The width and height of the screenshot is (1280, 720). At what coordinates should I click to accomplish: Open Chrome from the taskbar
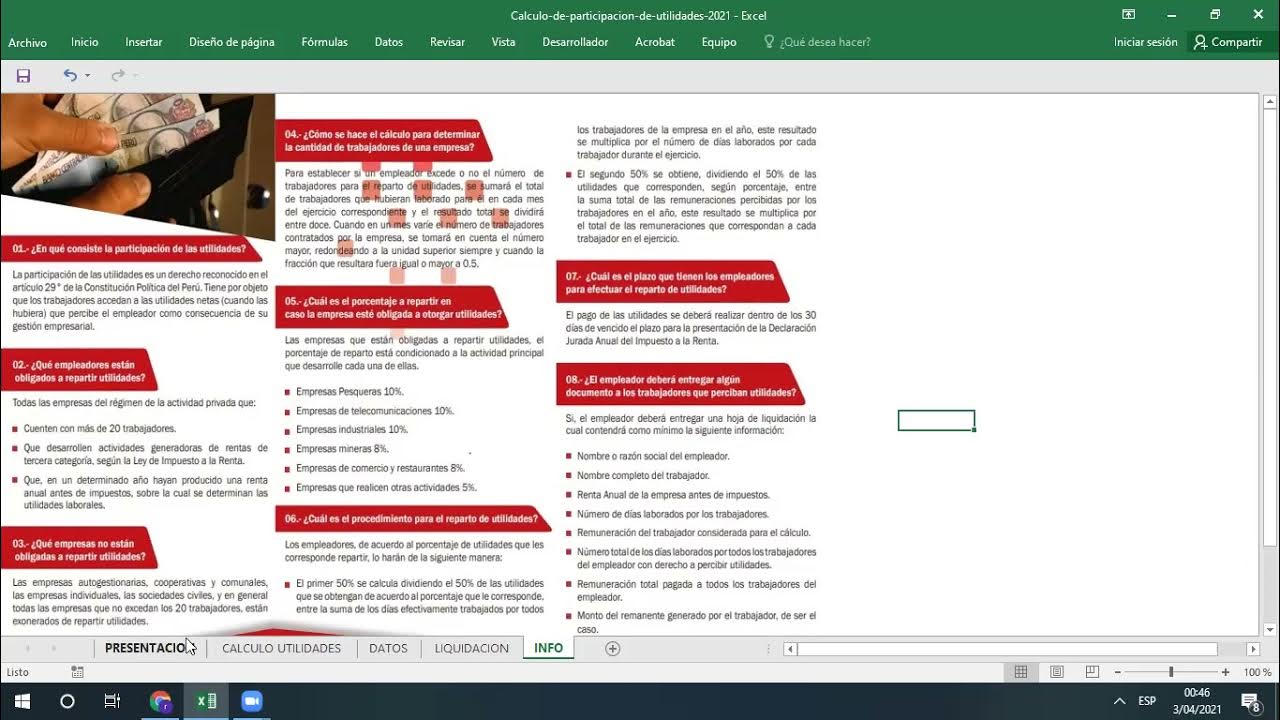(160, 701)
